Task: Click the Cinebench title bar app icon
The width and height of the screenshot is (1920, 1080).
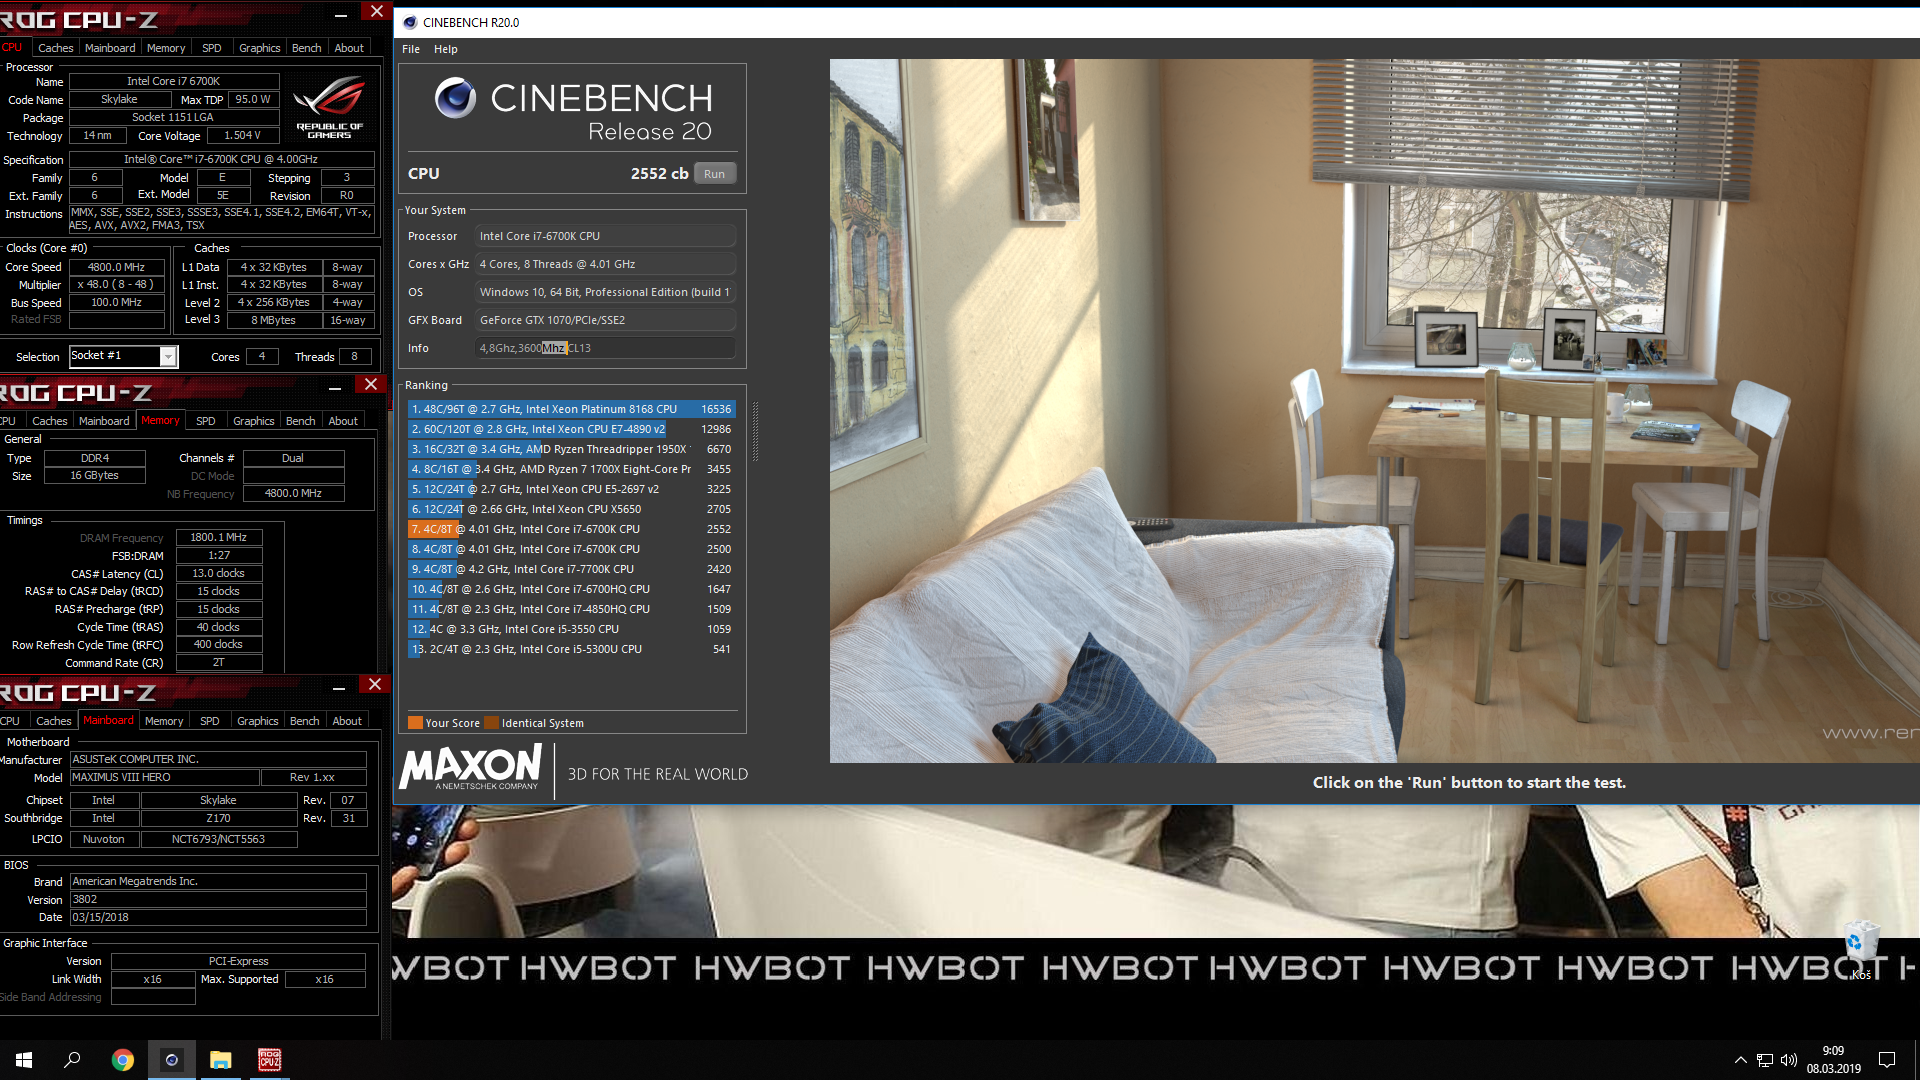Action: [x=410, y=22]
